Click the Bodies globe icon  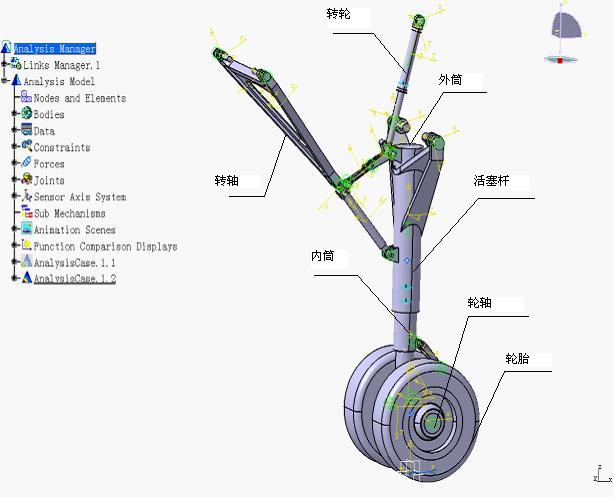pos(26,114)
